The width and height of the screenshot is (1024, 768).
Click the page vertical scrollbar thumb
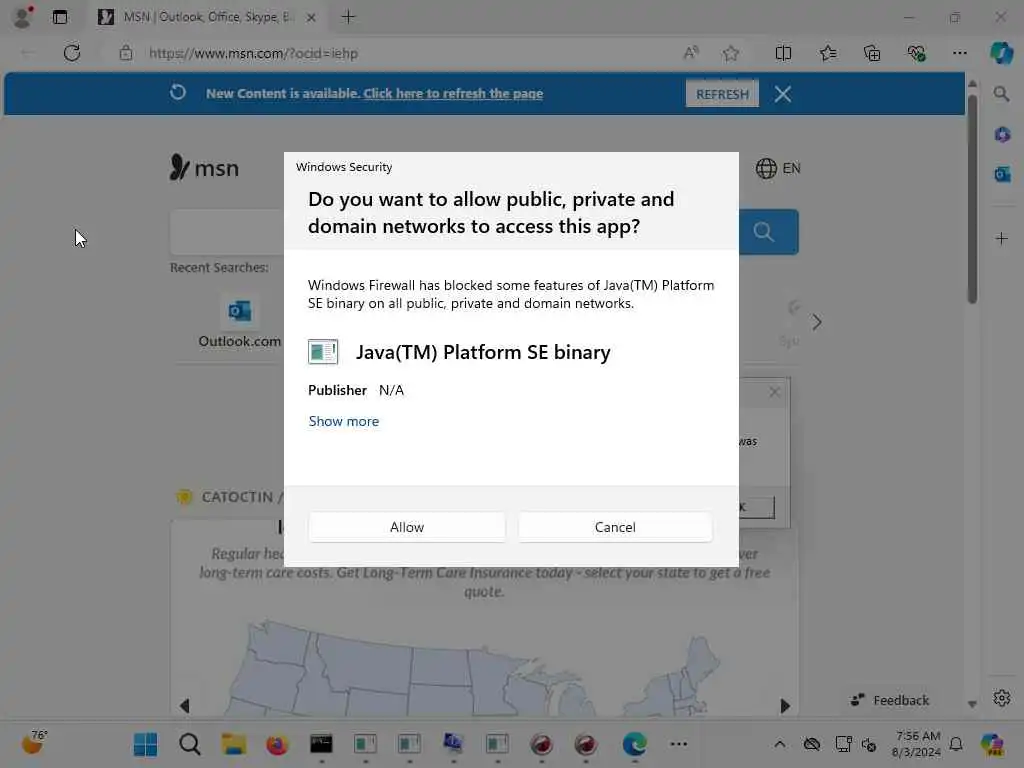(x=972, y=199)
